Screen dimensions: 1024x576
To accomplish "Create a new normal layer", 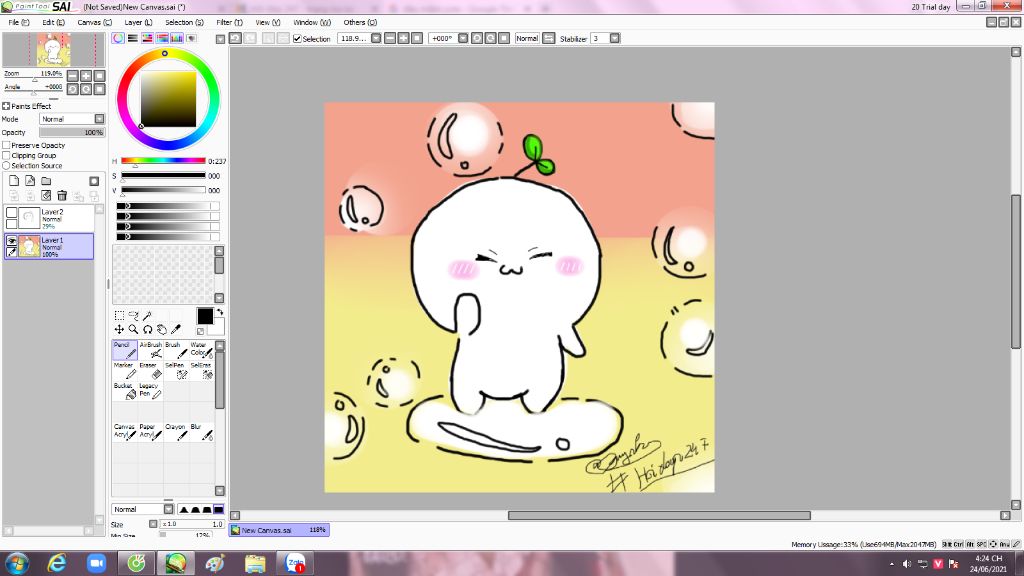I will 14,181.
